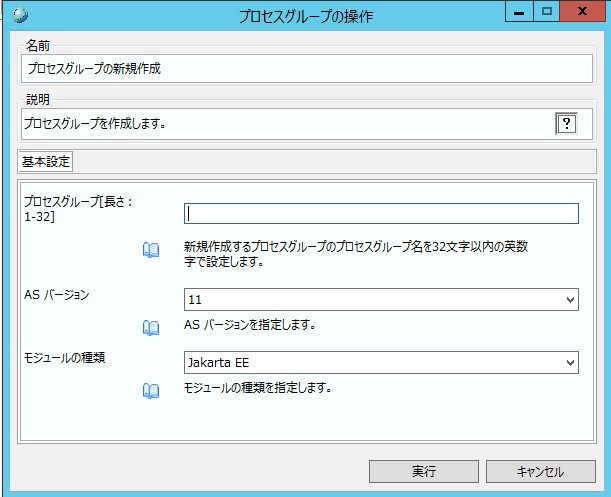The image size is (611, 497).
Task: Minimize the プロセスグループの操作 dialog
Action: (x=517, y=12)
